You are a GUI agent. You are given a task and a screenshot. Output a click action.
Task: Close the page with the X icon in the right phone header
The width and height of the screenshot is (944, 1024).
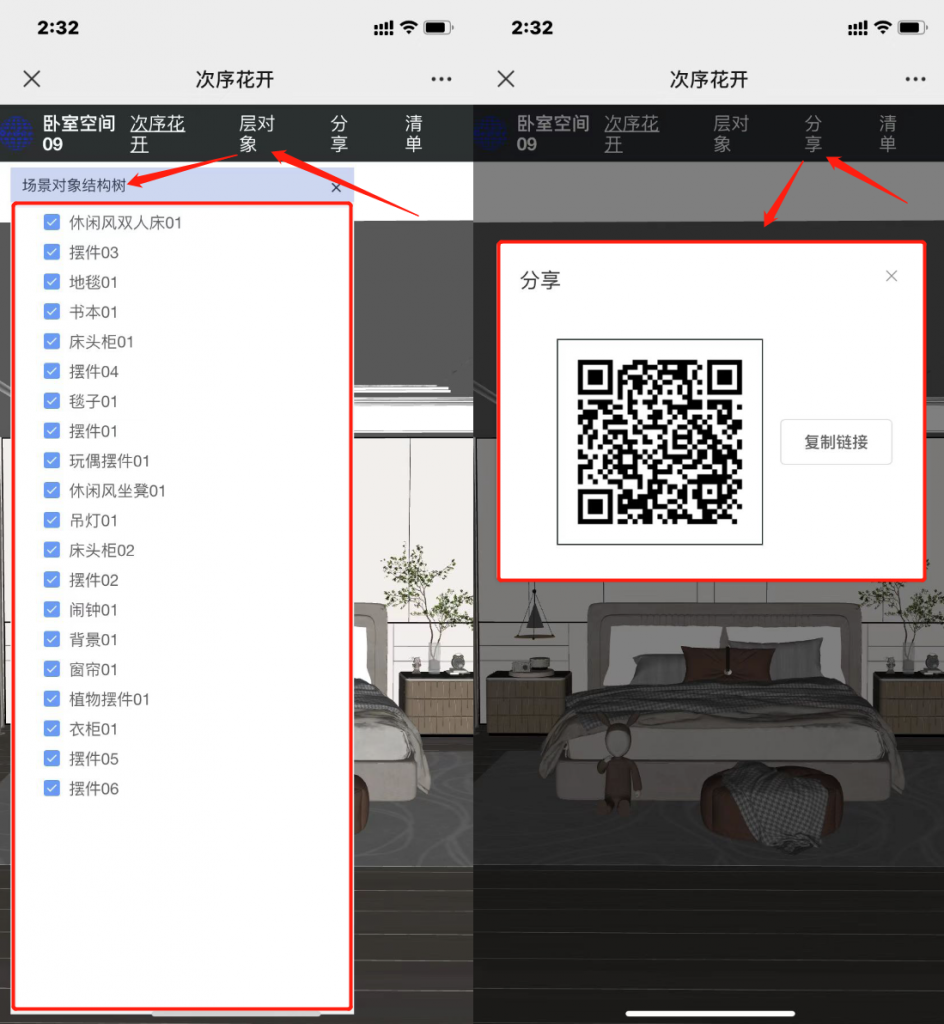[x=506, y=79]
